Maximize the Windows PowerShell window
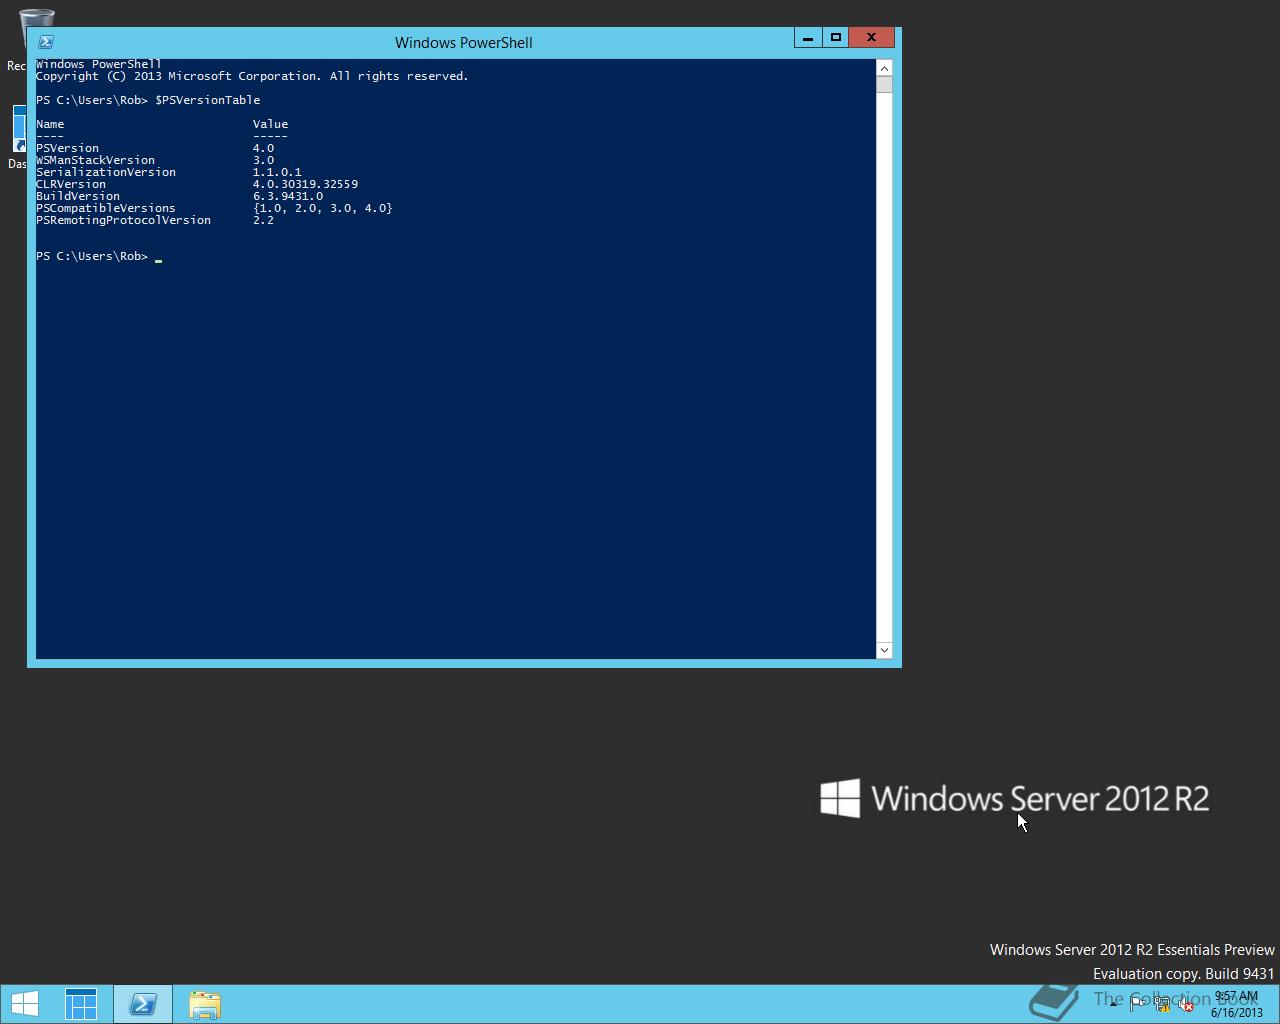This screenshot has width=1280, height=1024. point(836,38)
